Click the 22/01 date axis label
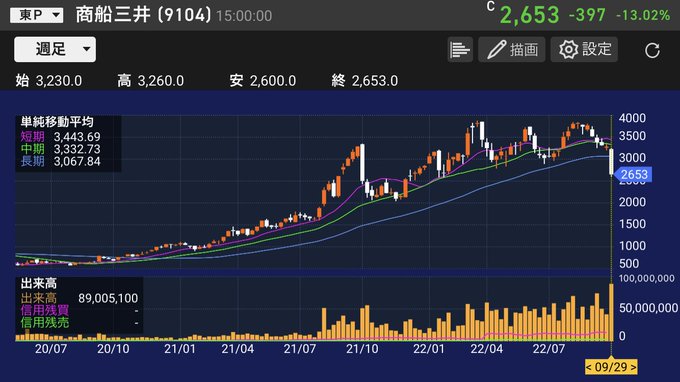Viewport: 680px width, 382px height. click(x=428, y=349)
